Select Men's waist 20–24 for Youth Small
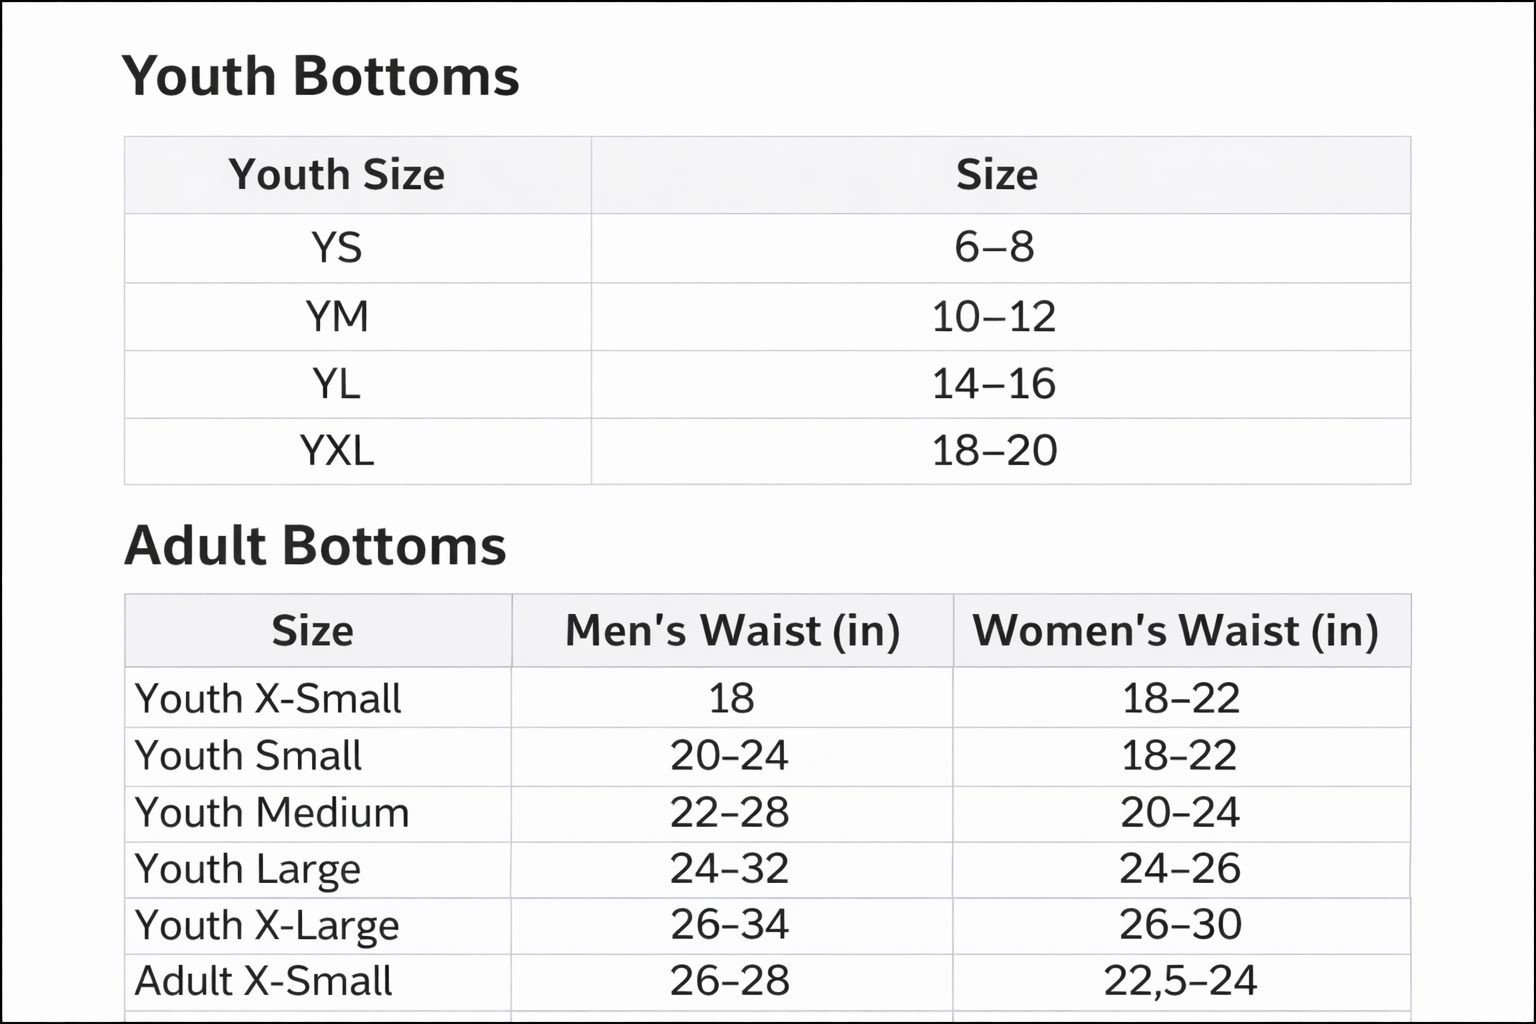This screenshot has height=1024, width=1536. coord(729,756)
